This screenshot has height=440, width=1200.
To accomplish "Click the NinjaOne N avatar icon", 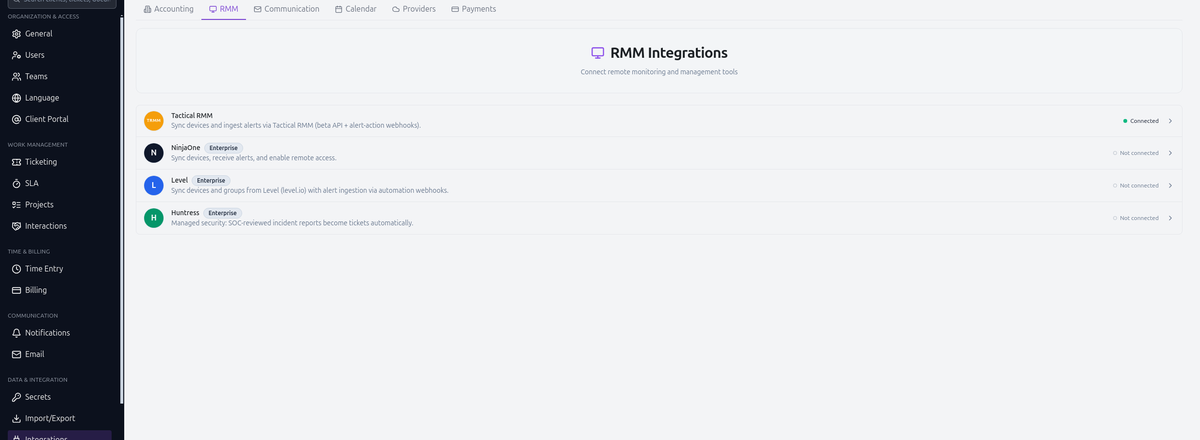I will (x=153, y=153).
